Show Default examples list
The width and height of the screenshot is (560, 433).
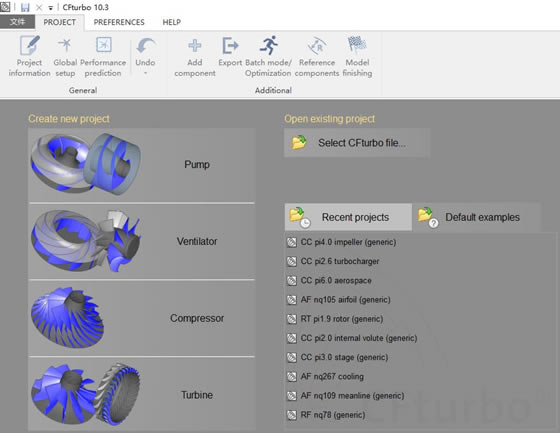476,217
